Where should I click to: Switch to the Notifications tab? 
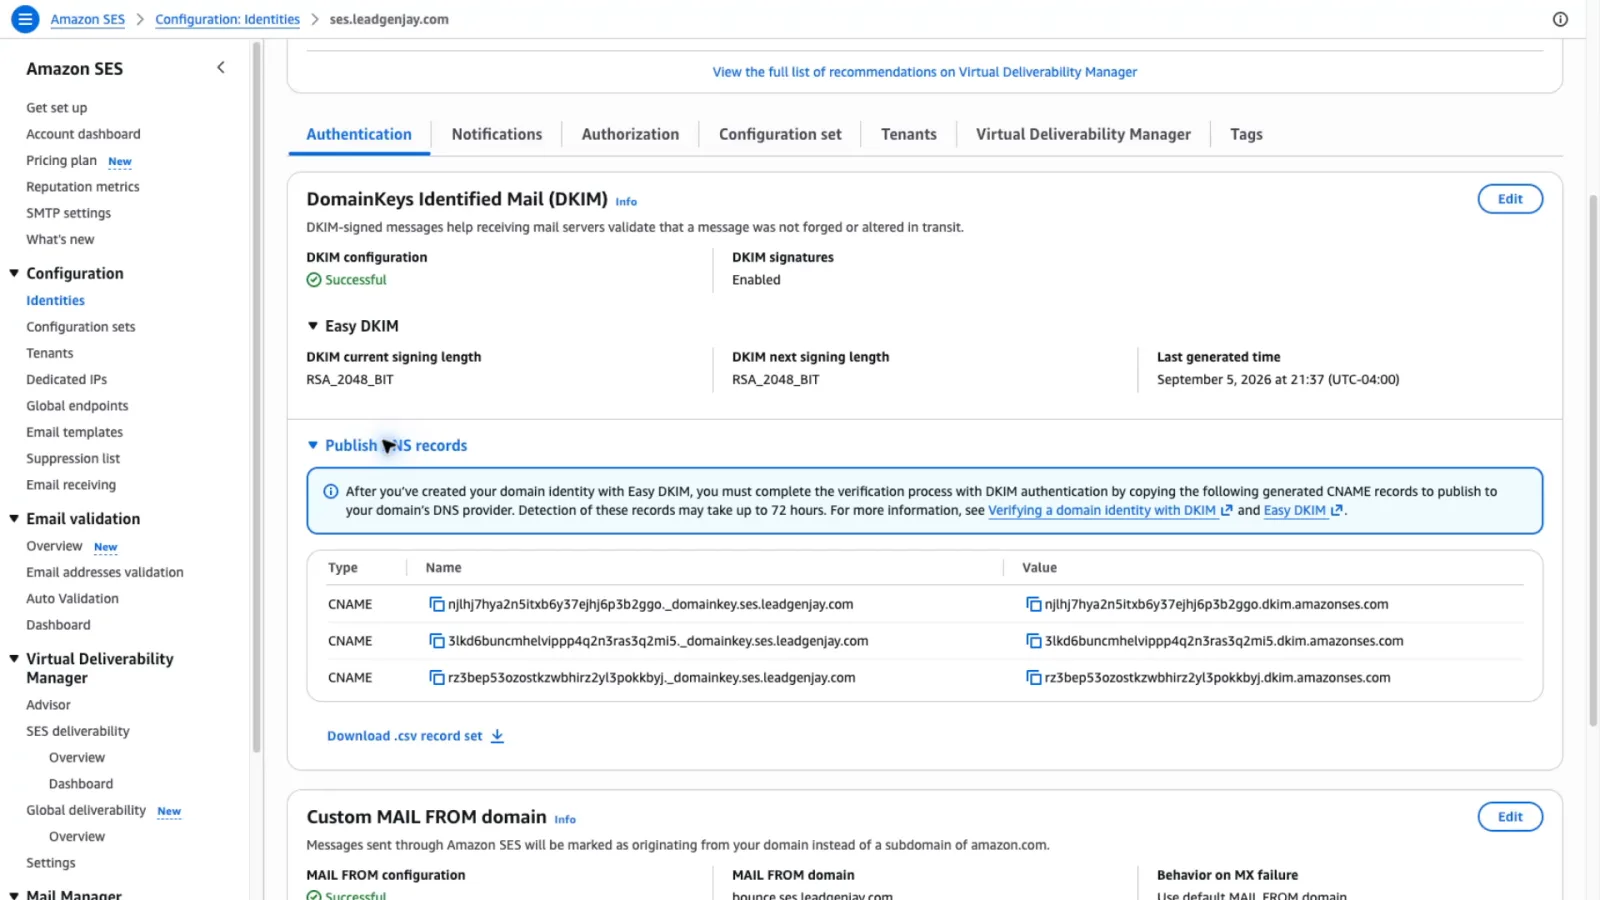(x=497, y=134)
